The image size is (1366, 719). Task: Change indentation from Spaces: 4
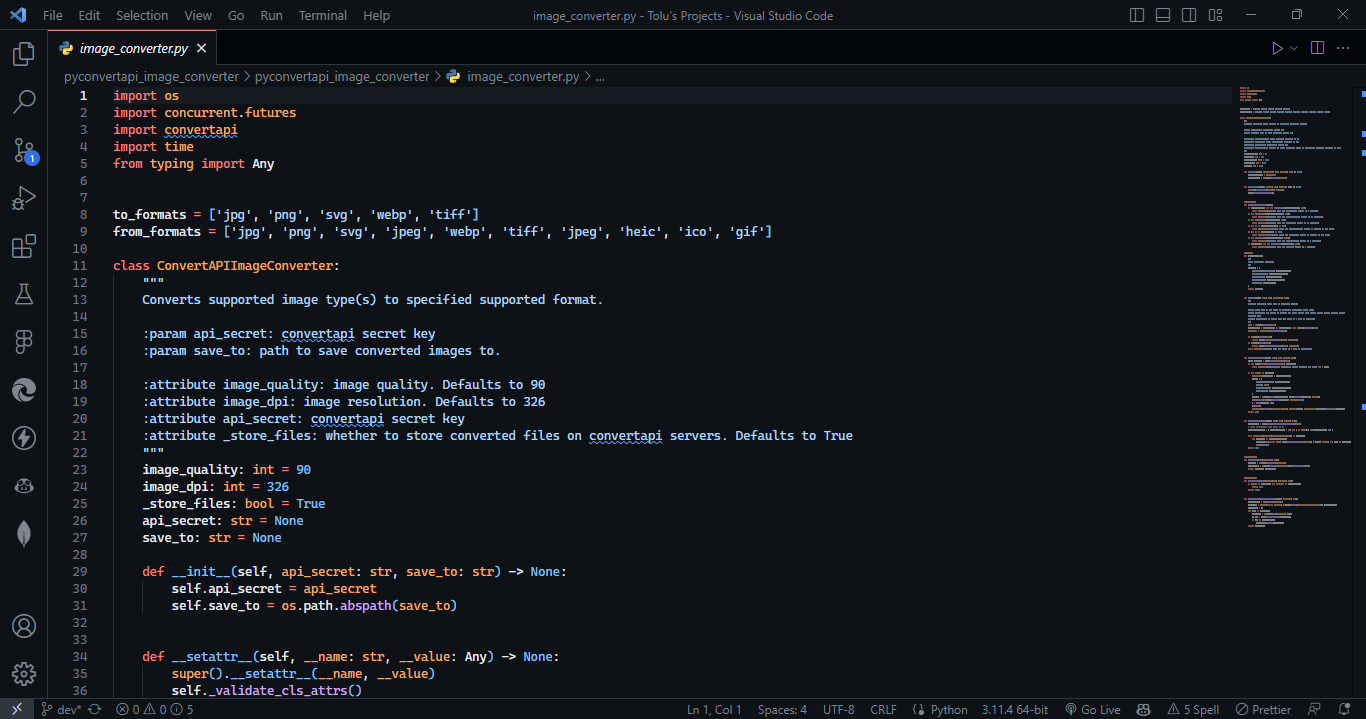point(782,709)
